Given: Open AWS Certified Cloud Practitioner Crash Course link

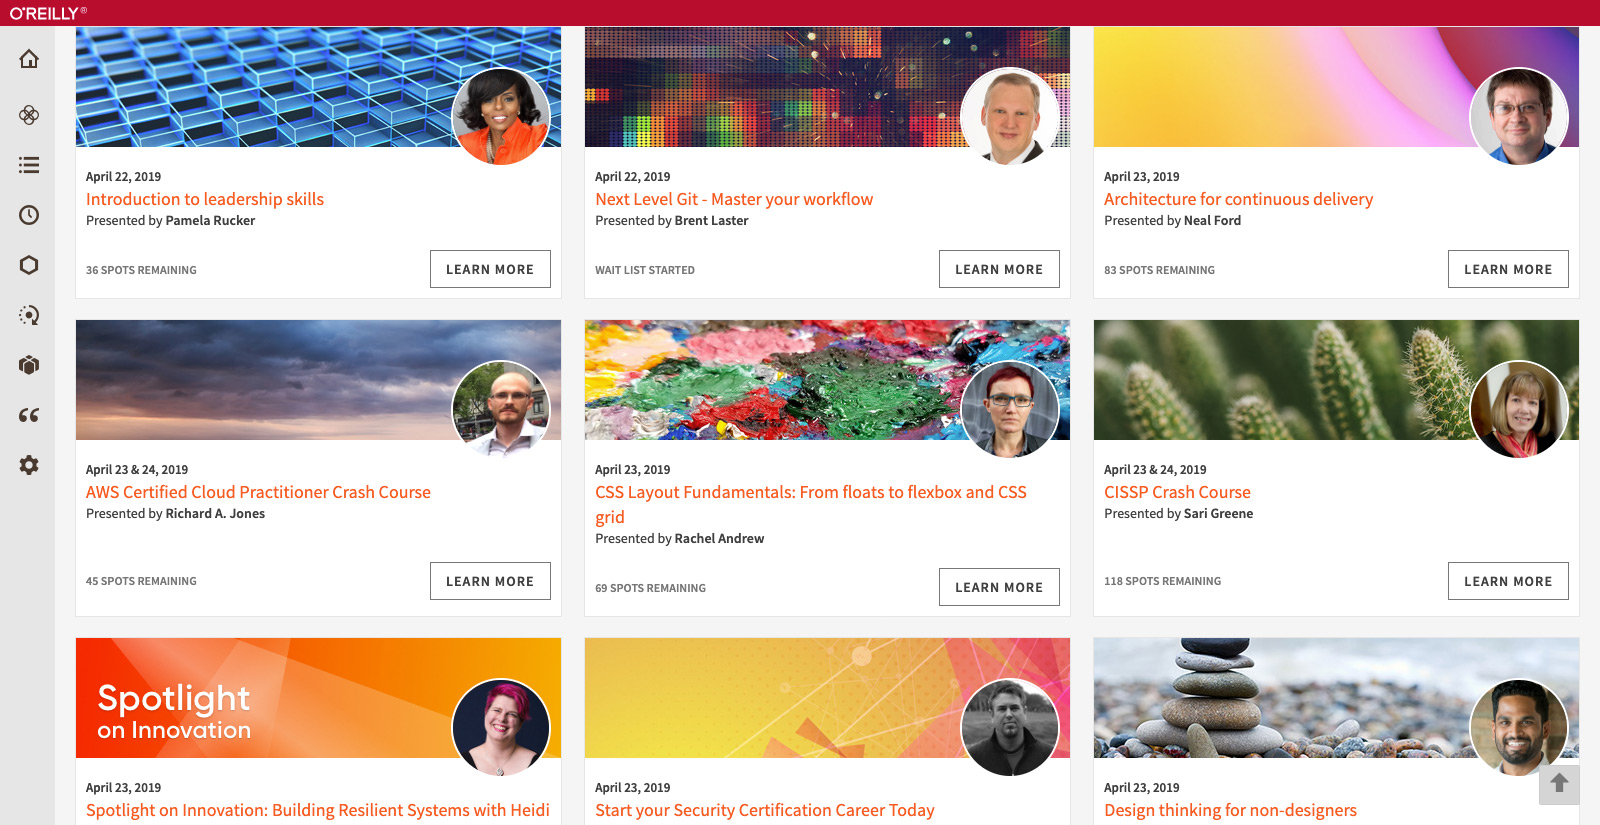Looking at the screenshot, I should pyautogui.click(x=258, y=492).
